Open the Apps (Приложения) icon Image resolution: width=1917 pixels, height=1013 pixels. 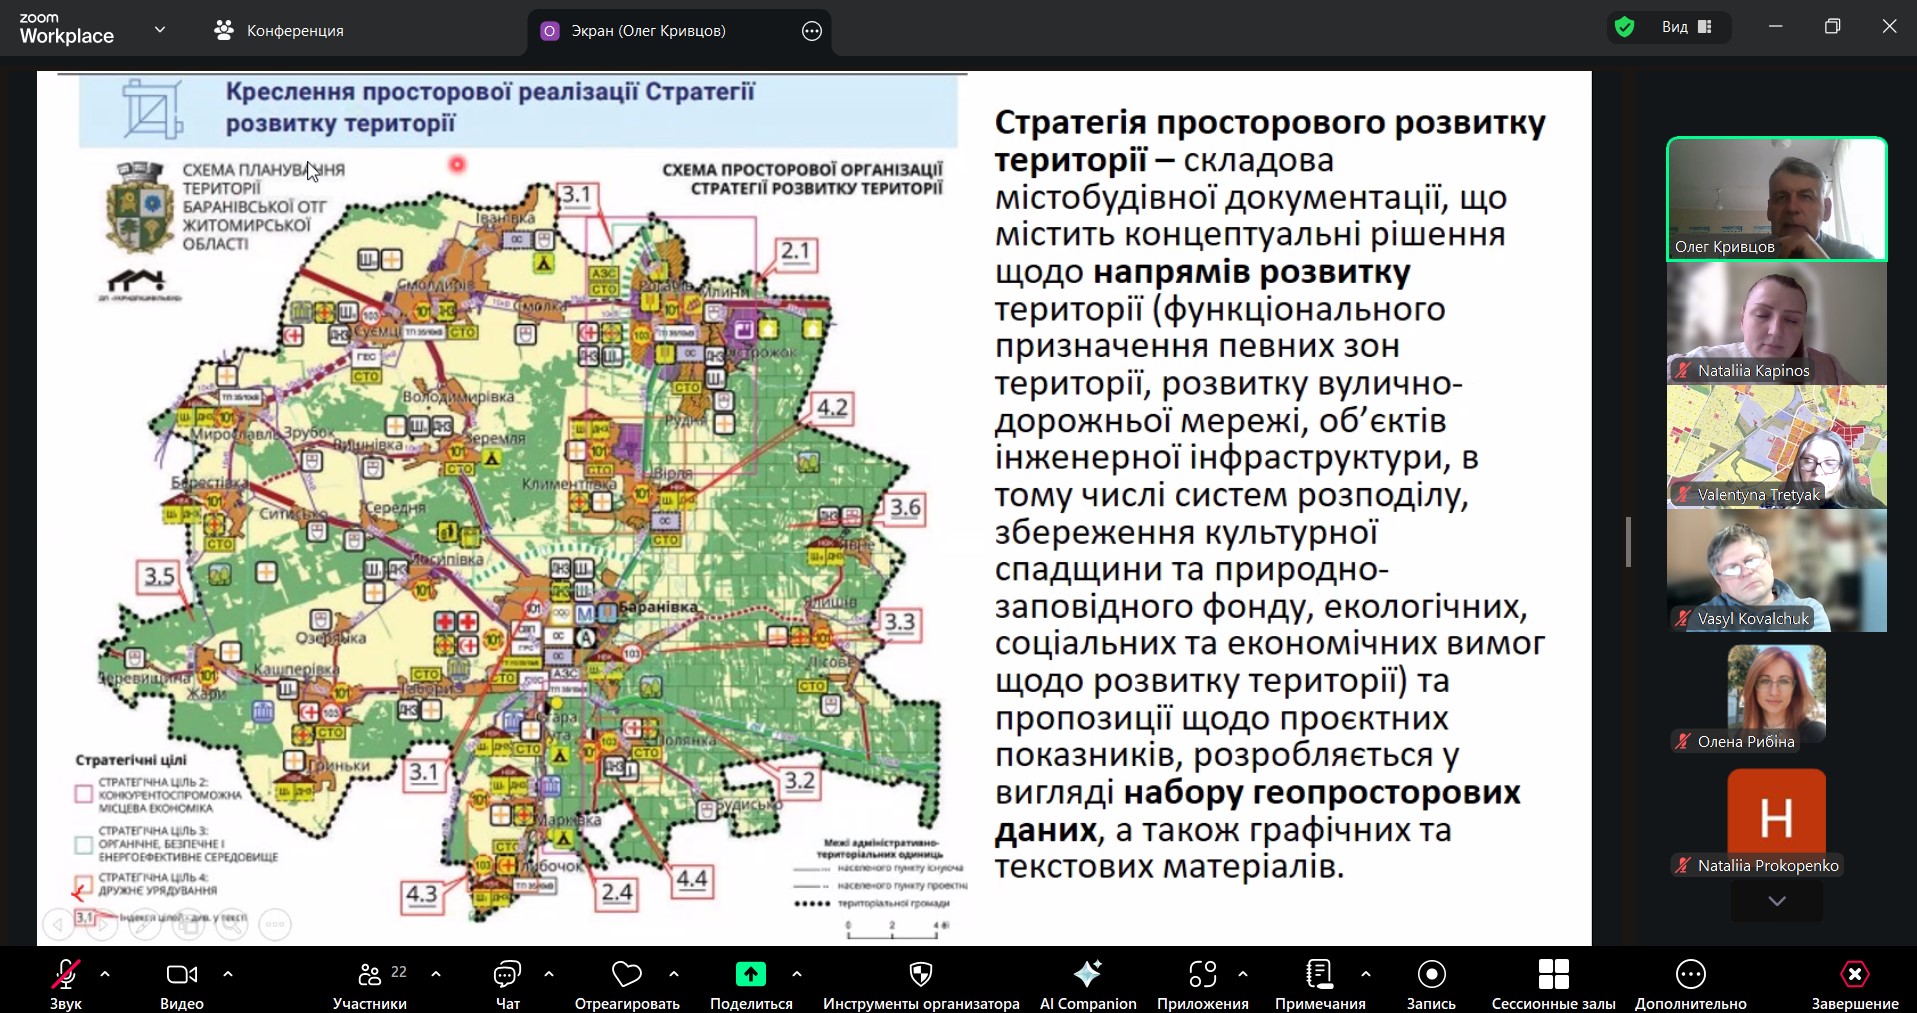pos(1202,974)
